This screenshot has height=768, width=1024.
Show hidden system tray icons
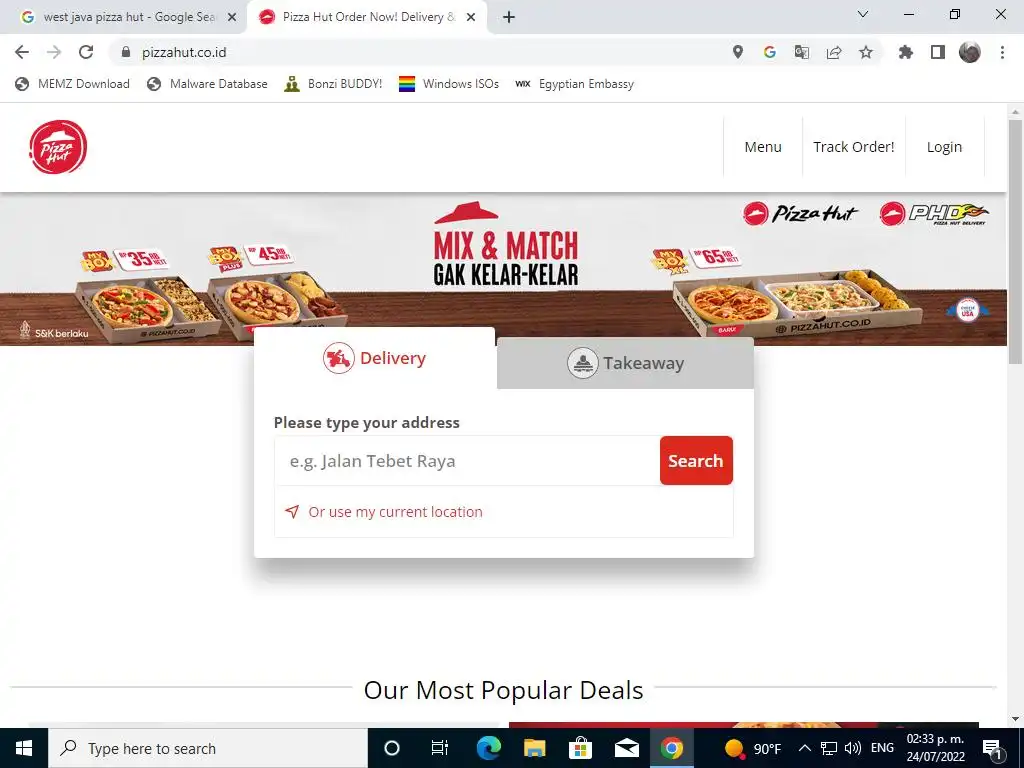point(805,748)
